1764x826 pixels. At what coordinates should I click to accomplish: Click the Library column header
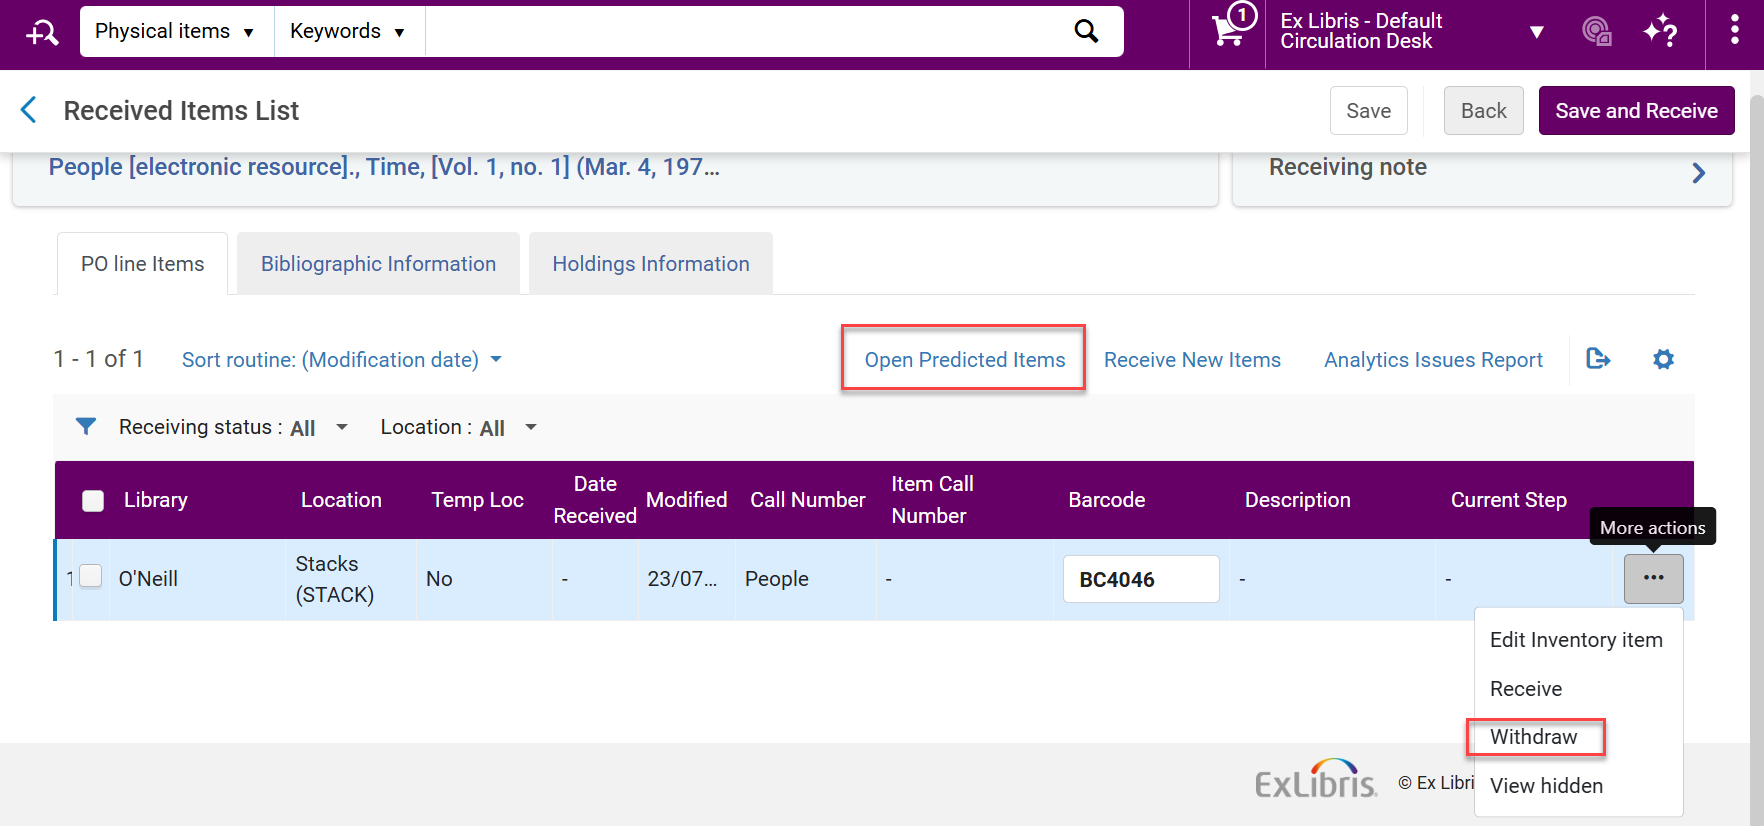[155, 500]
